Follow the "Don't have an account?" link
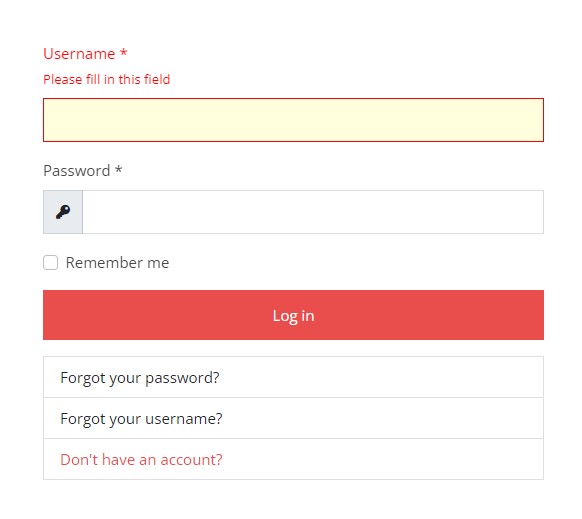This screenshot has height=519, width=582. (141, 460)
